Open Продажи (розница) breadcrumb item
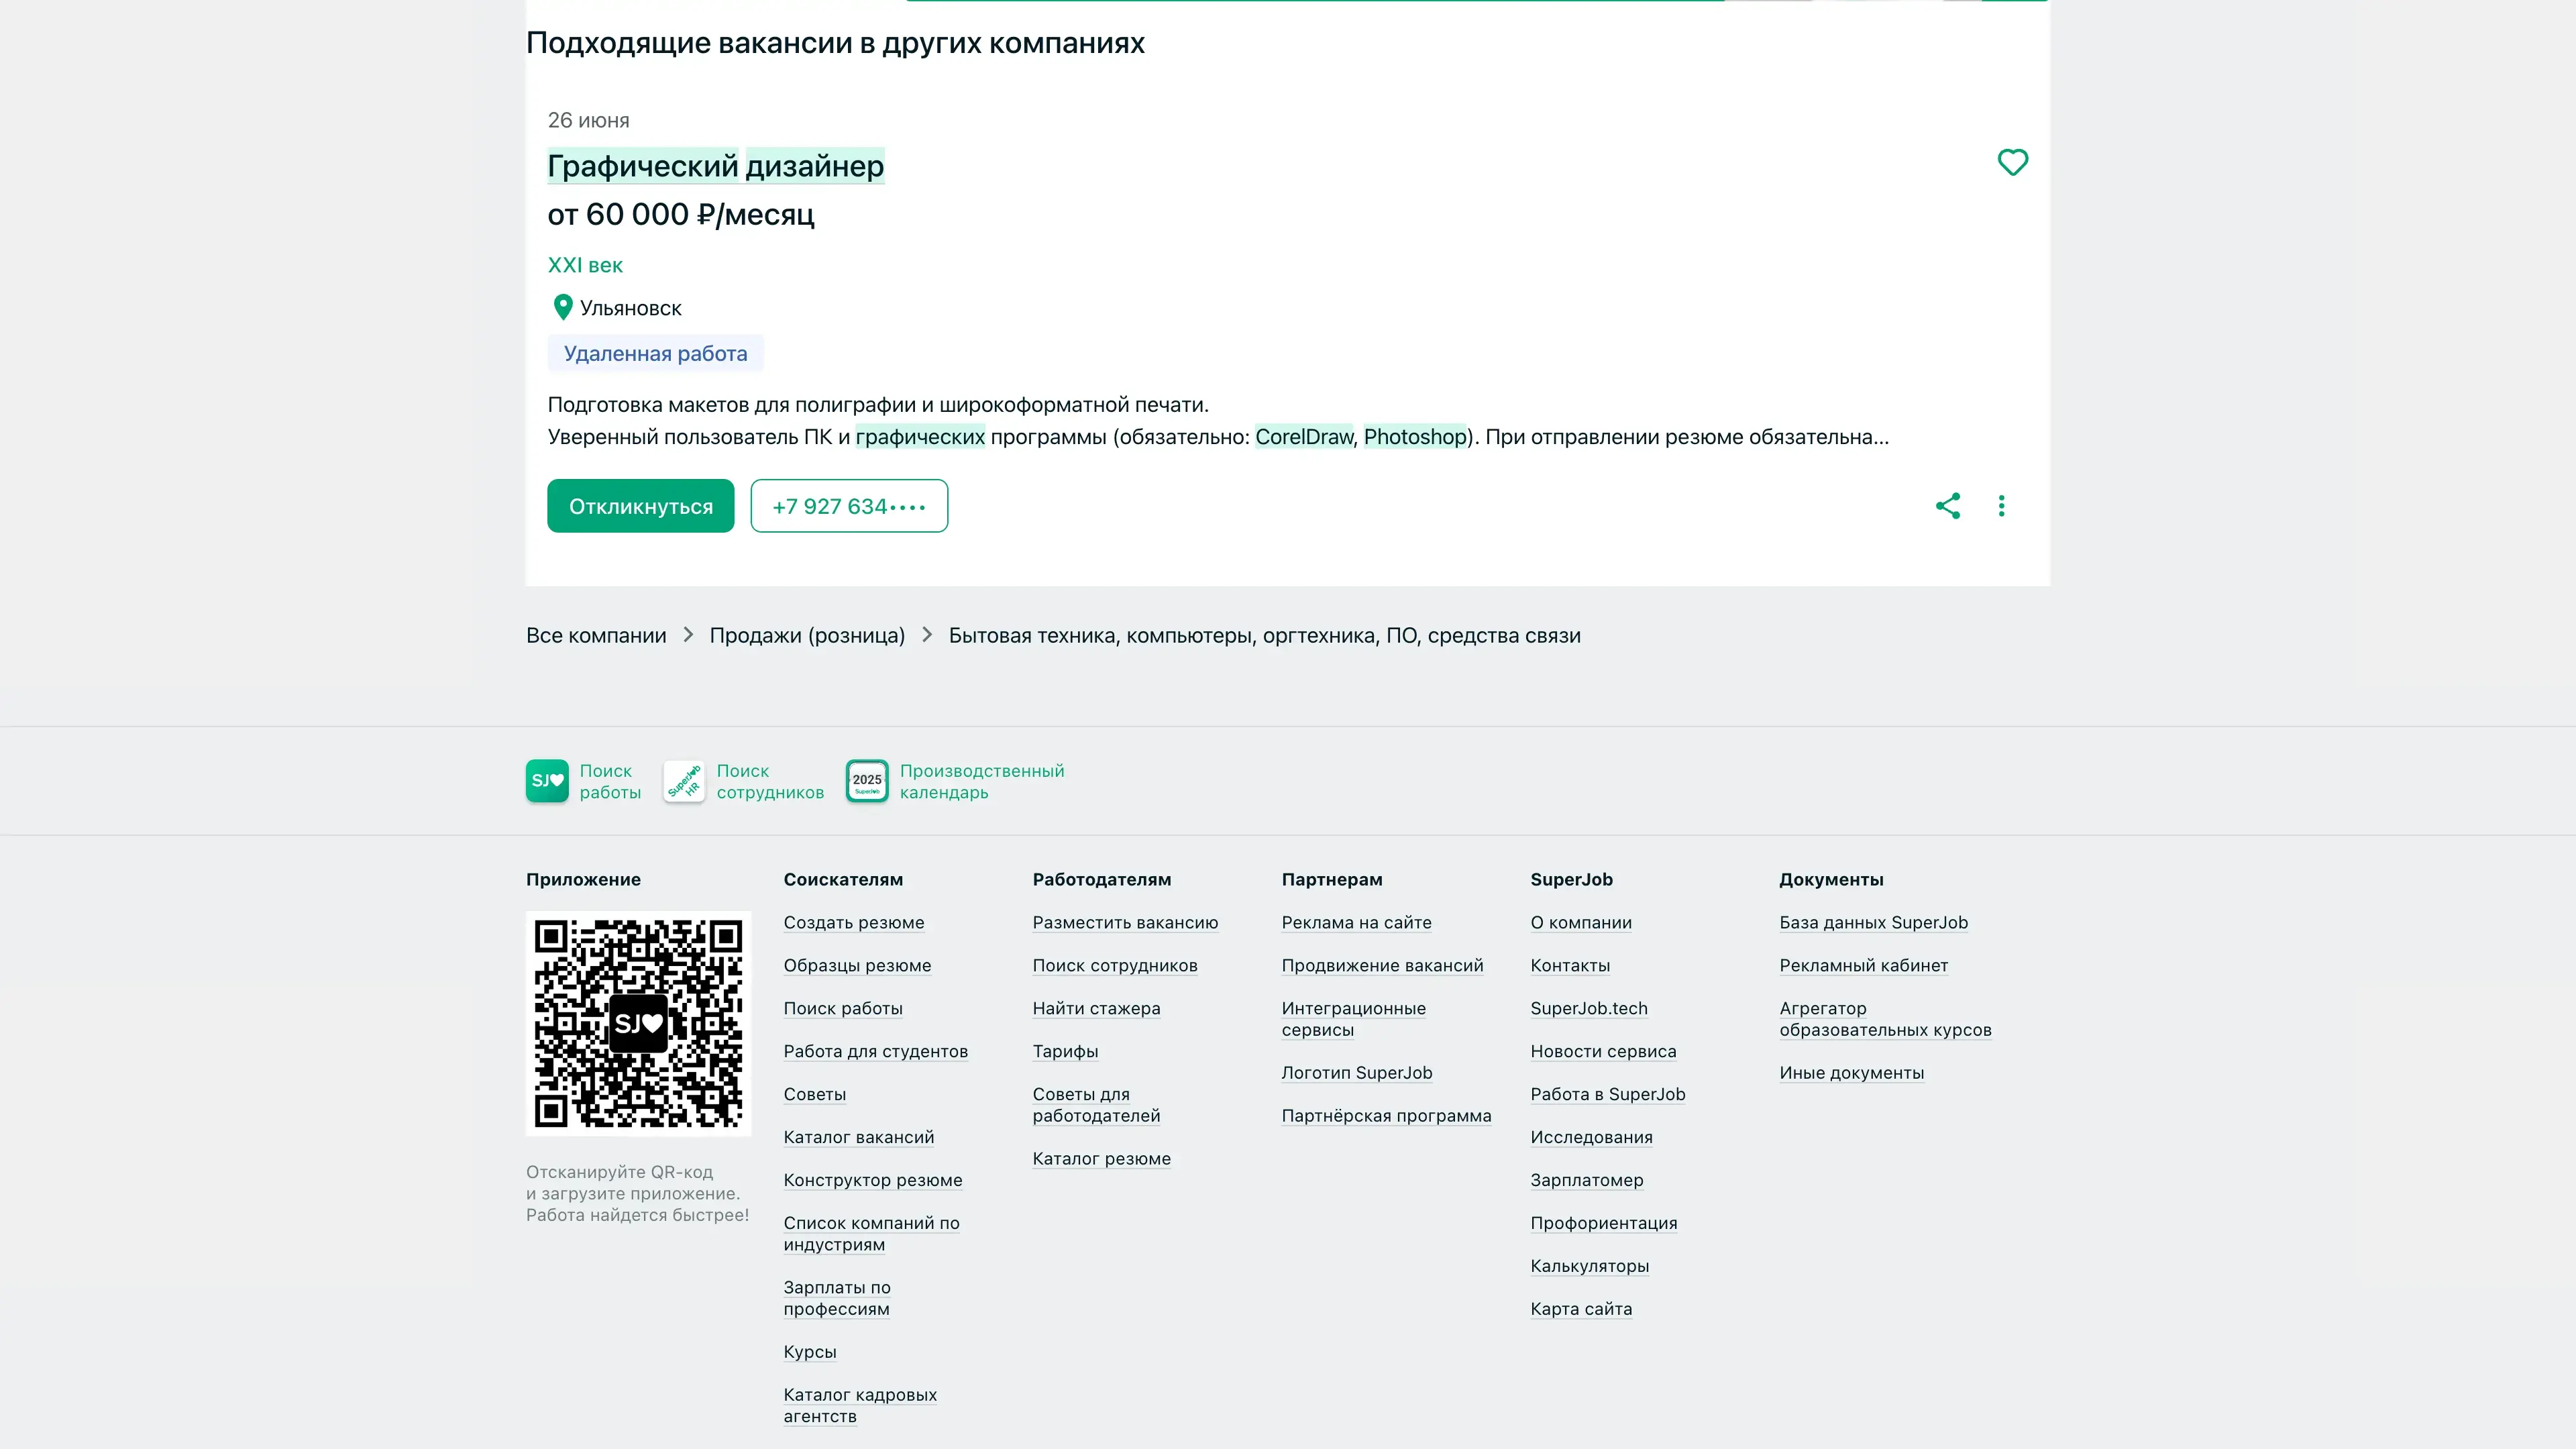2576x1449 pixels. click(807, 636)
